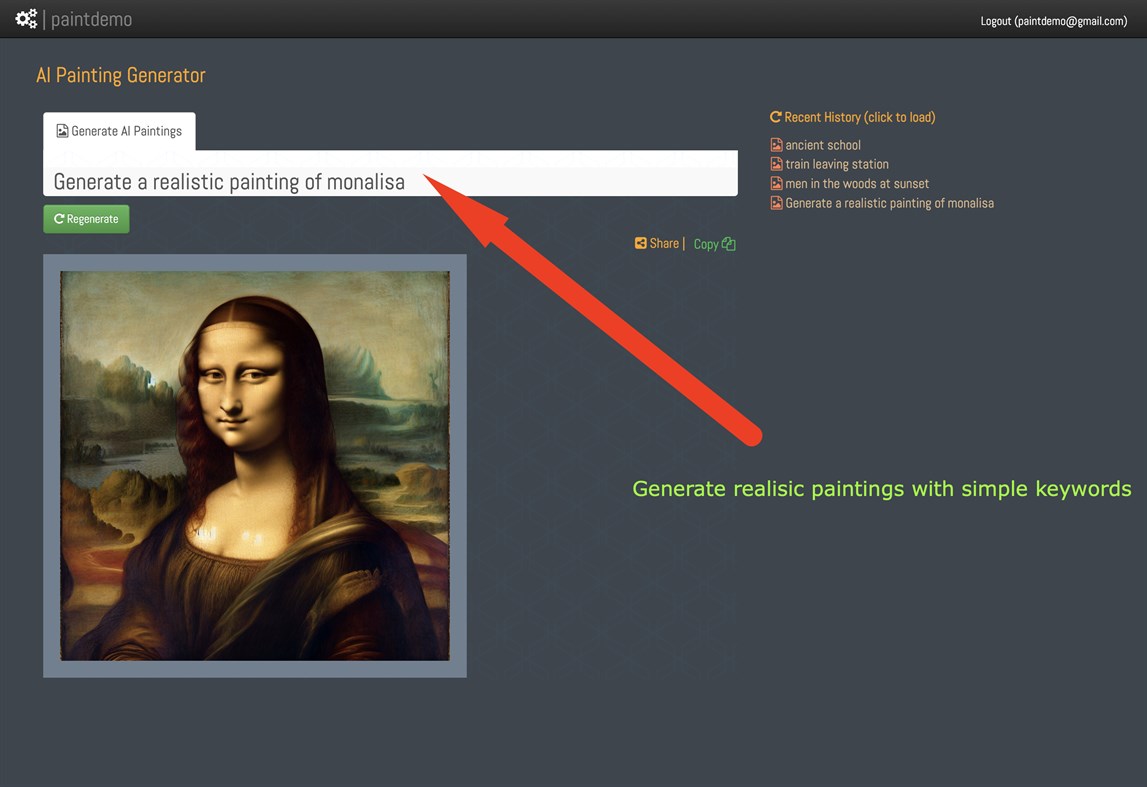Click the image file icon beside ancient school

[x=776, y=144]
